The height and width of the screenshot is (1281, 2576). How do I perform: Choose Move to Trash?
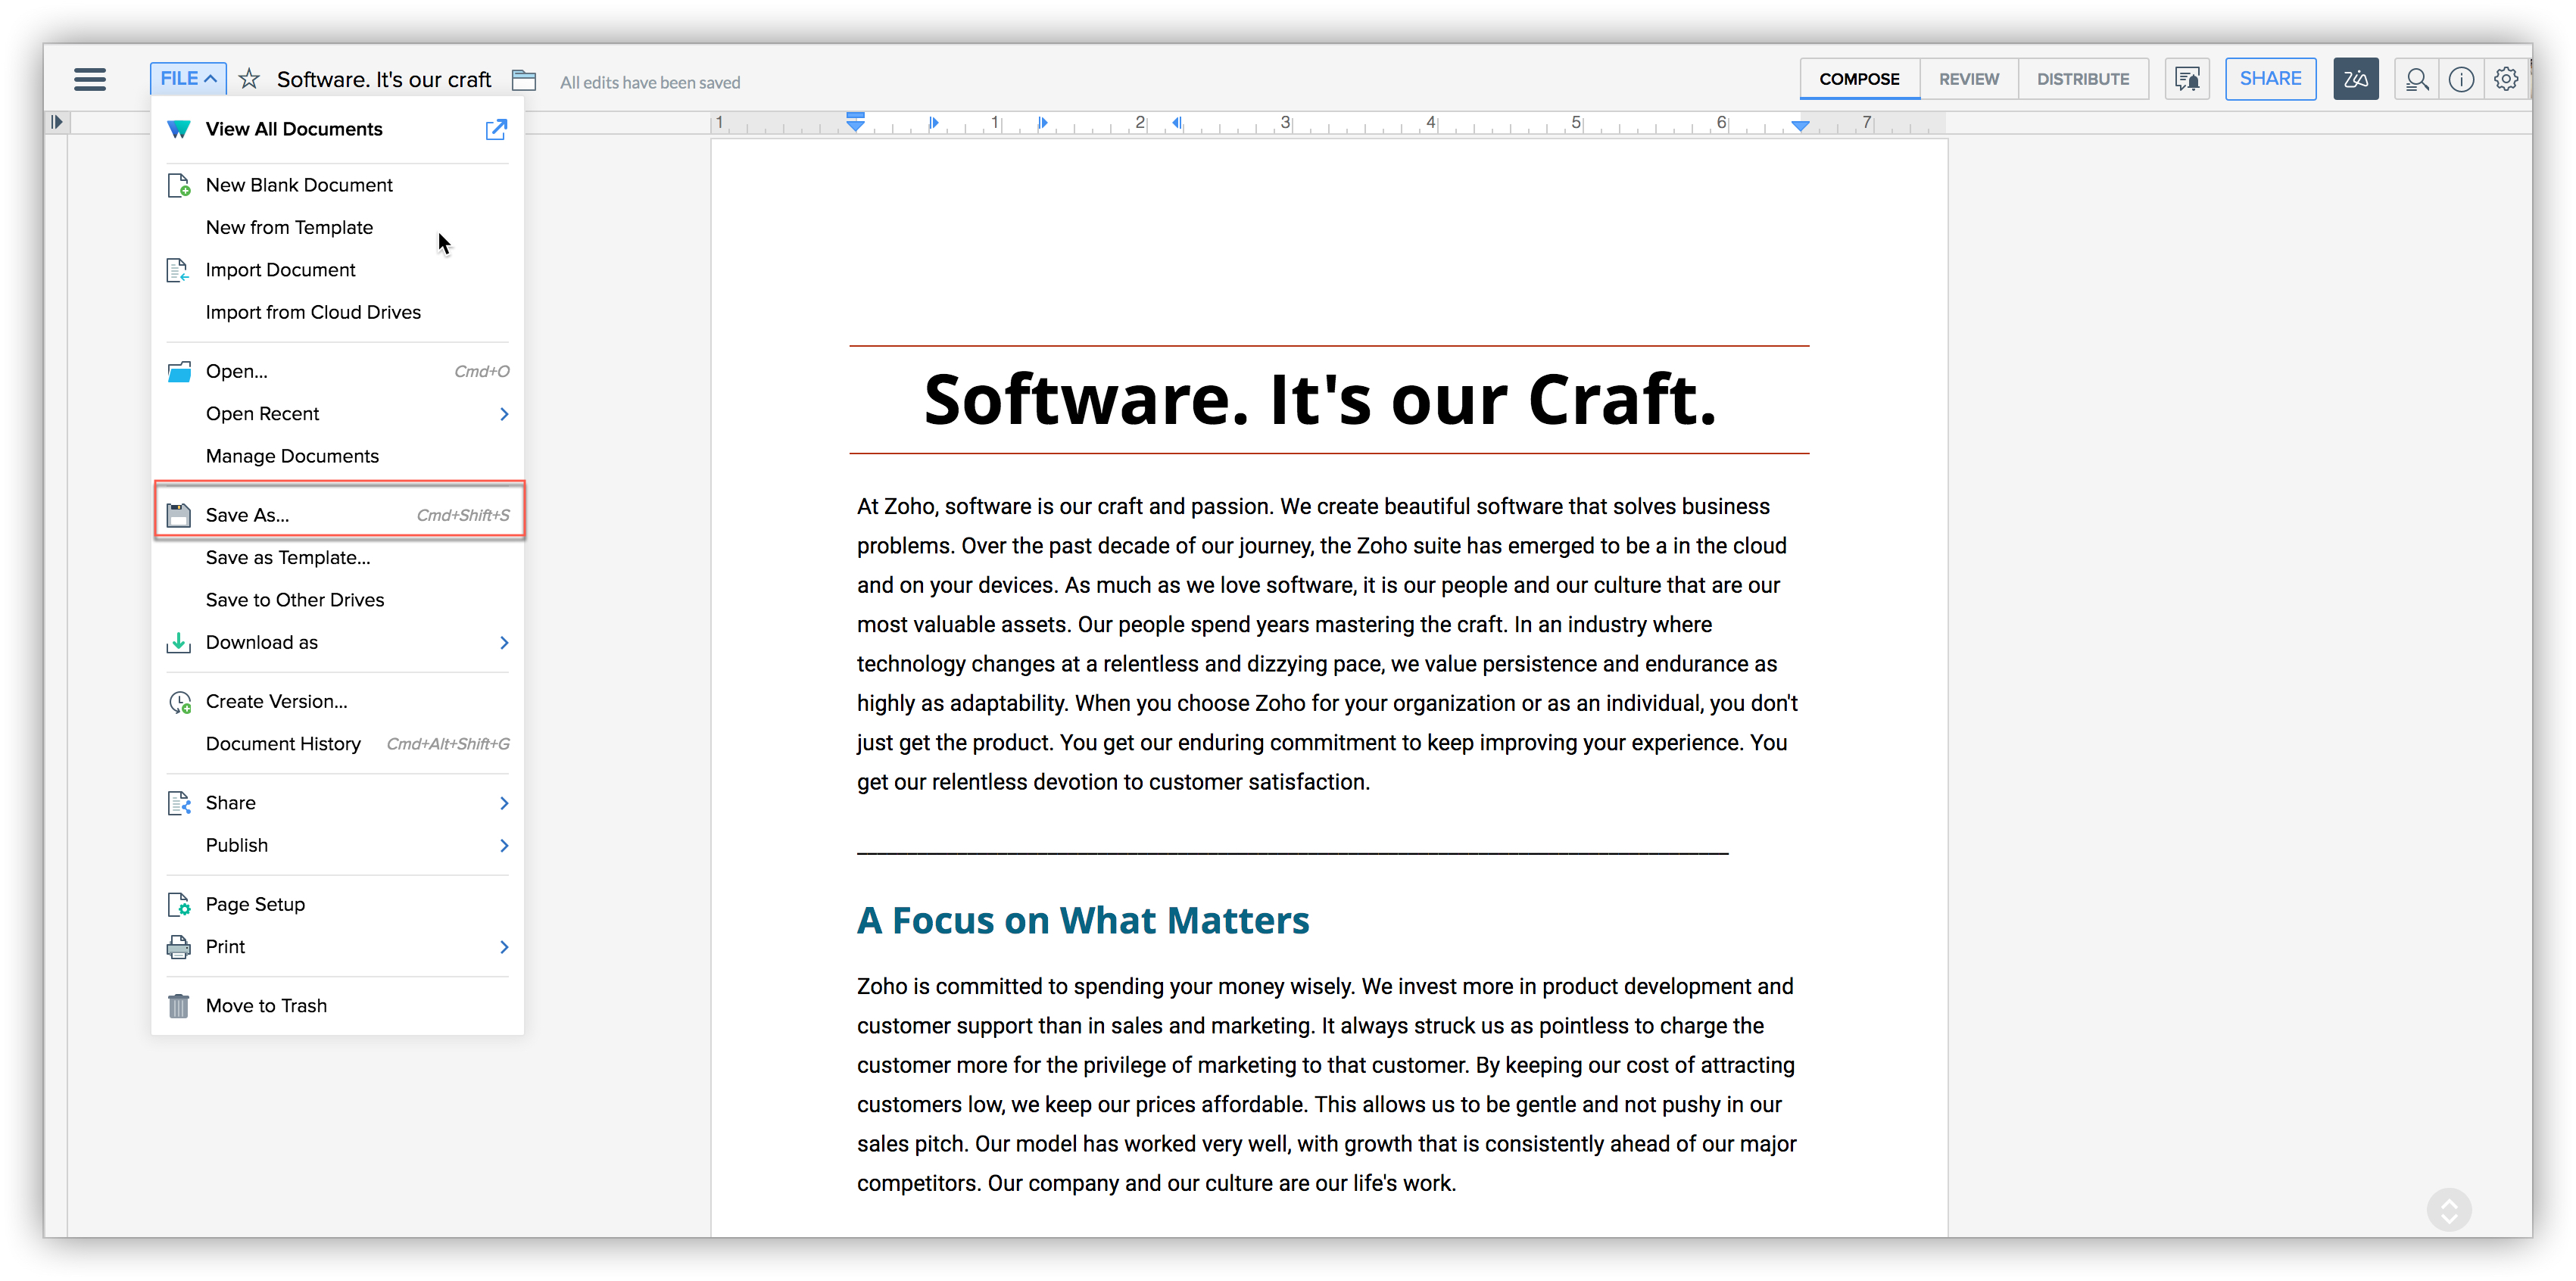coord(266,1006)
